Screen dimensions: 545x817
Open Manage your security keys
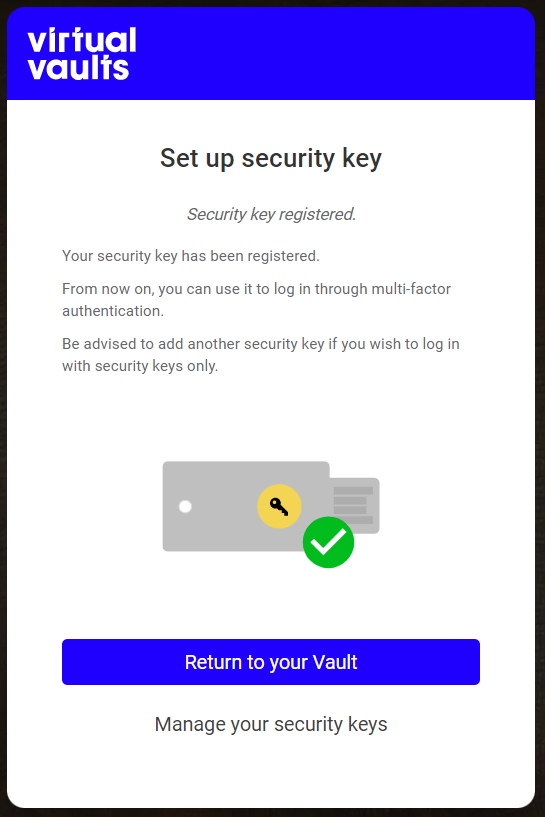271,724
